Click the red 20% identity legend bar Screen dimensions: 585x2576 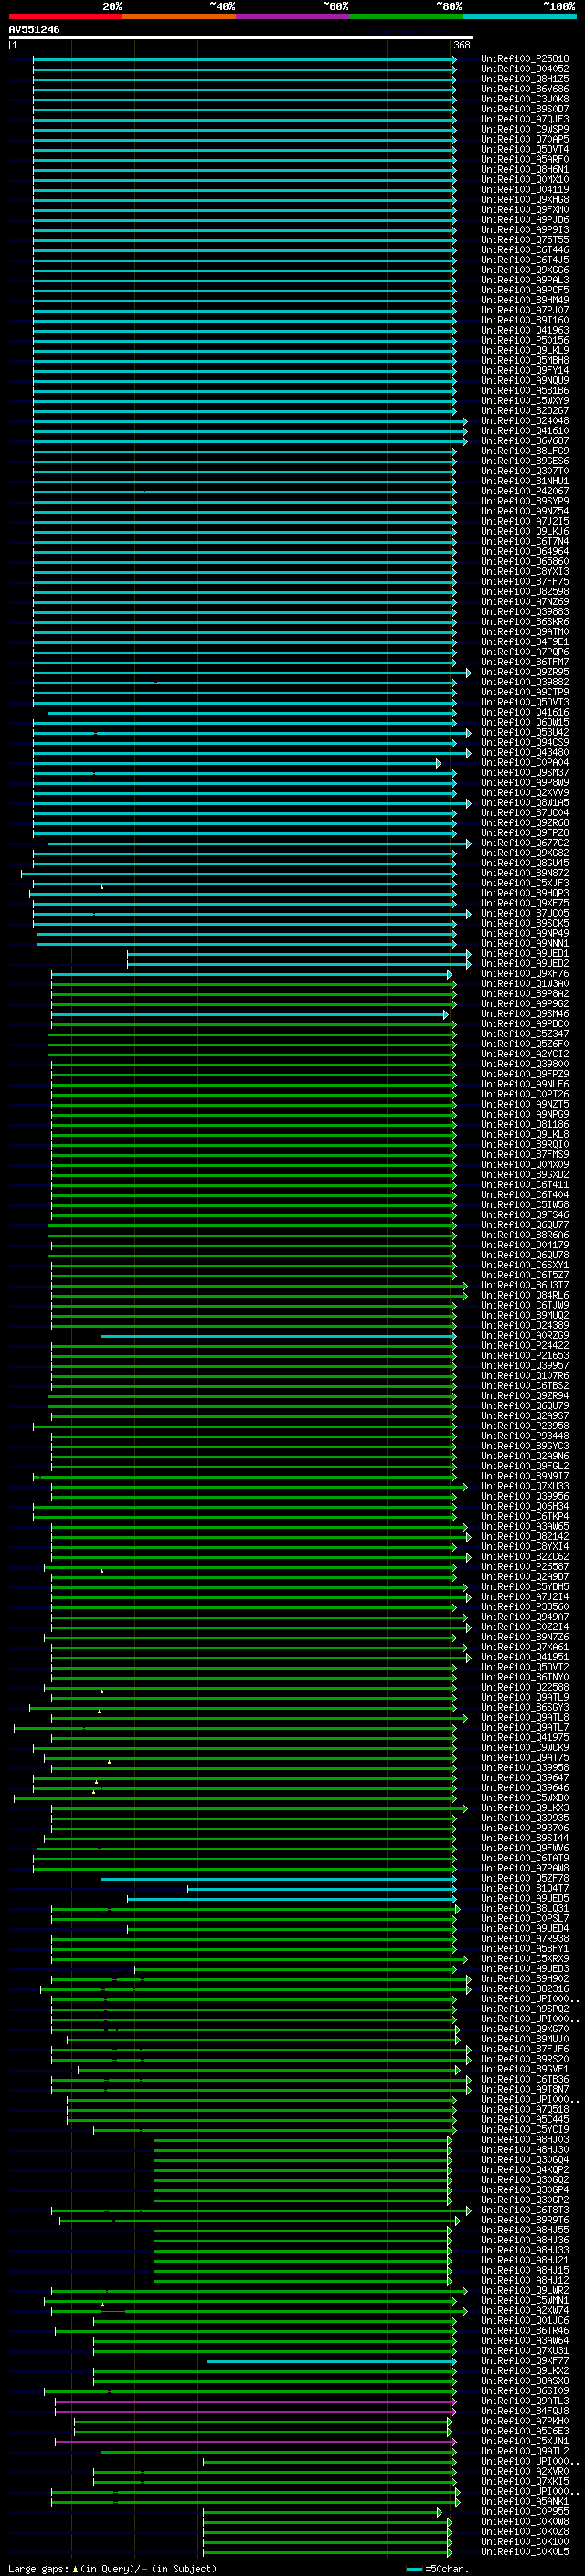(65, 17)
